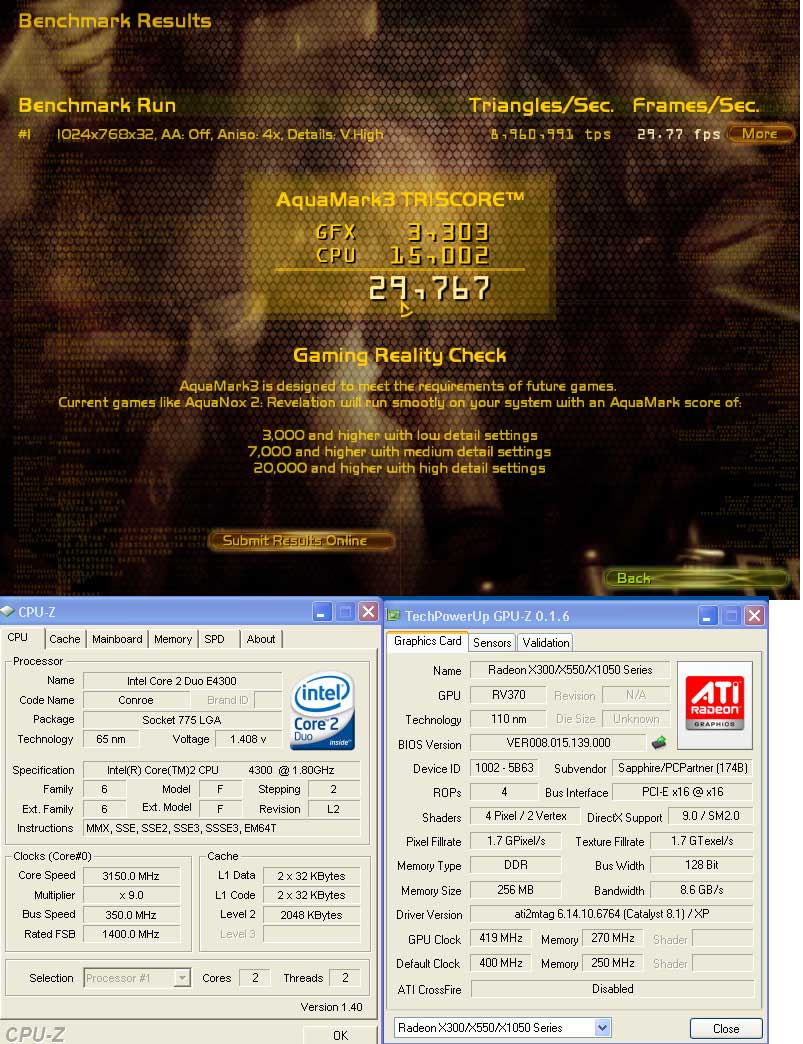Click the benchmark run #1 settings line
The image size is (803, 1044).
(x=220, y=134)
